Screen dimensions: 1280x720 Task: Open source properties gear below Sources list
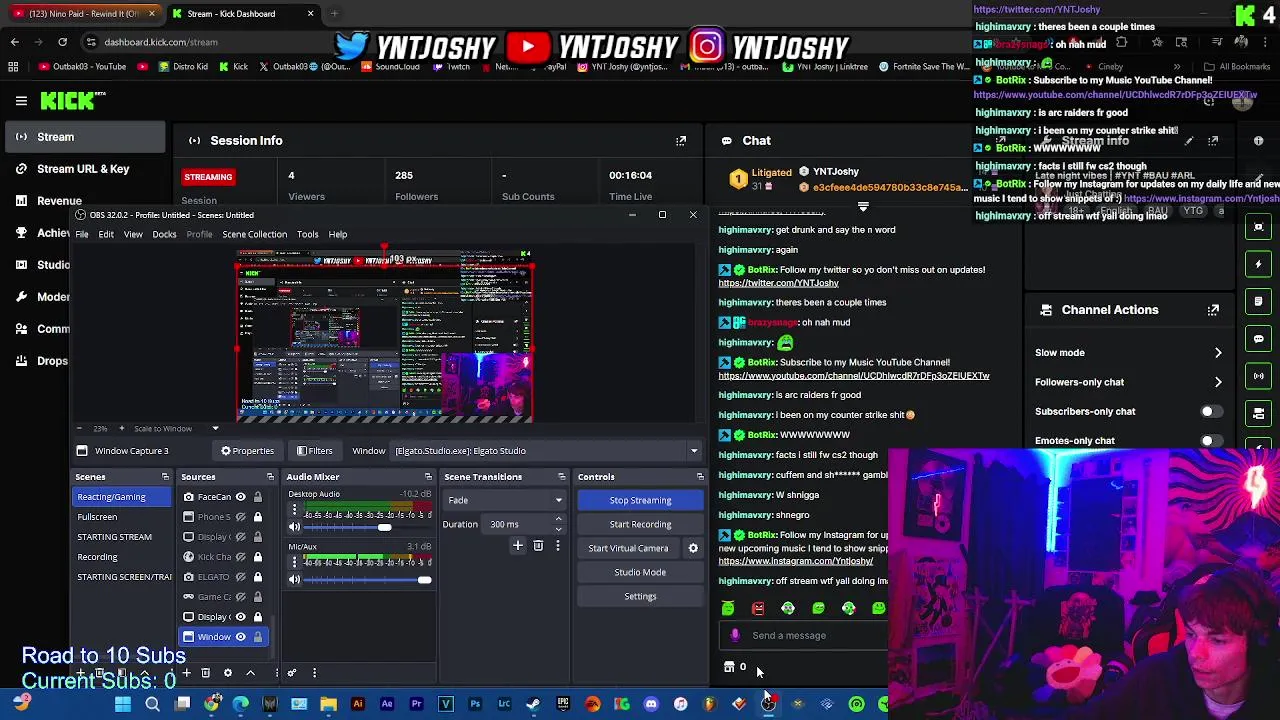(228, 673)
